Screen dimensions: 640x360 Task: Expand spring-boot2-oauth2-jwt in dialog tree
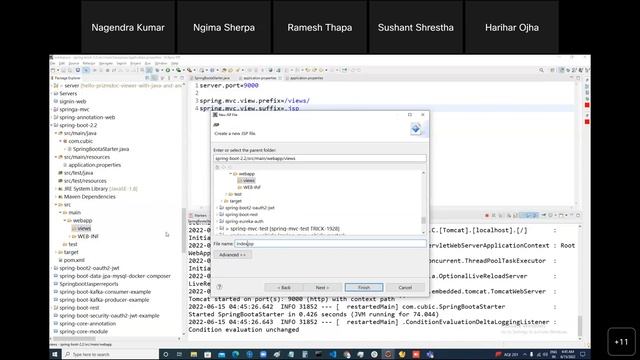(217, 208)
